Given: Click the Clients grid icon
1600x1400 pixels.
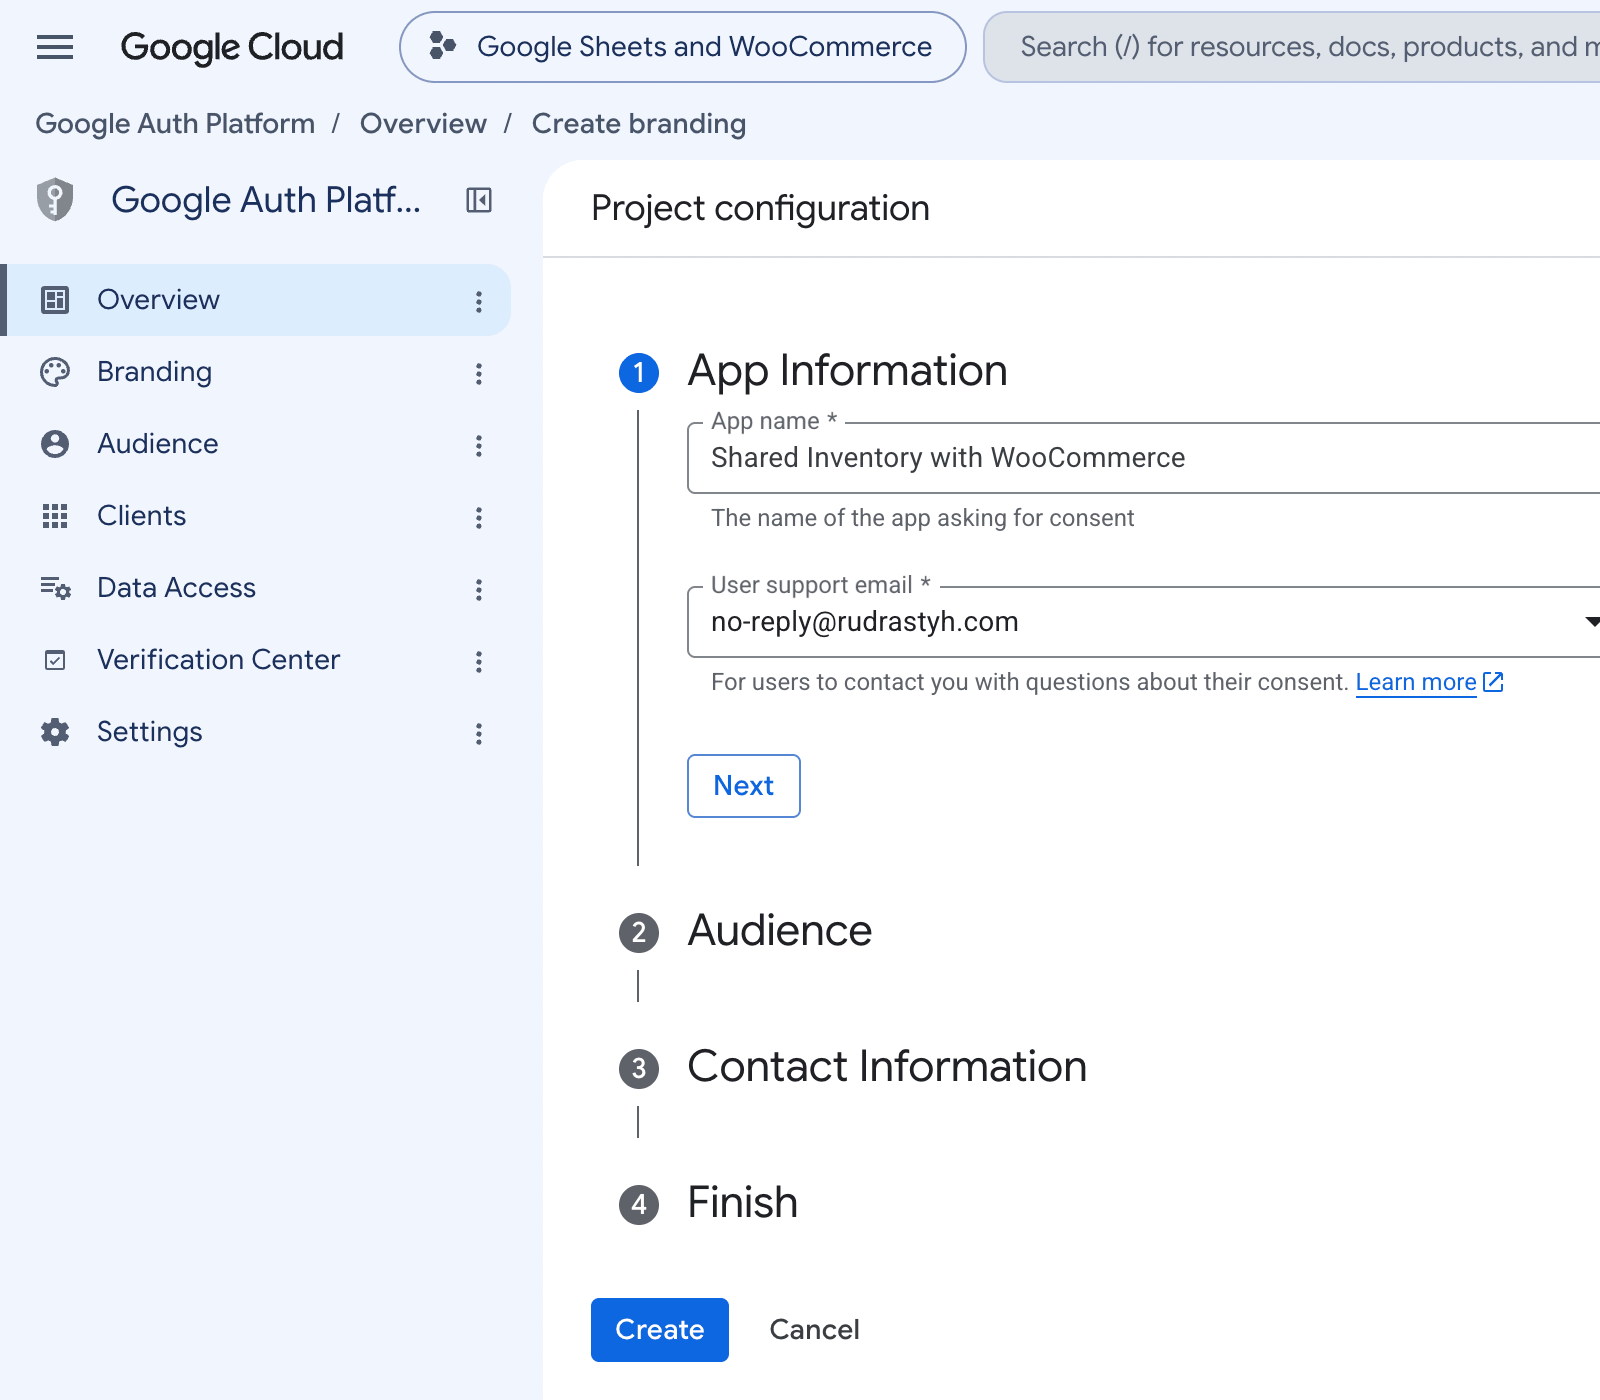Looking at the screenshot, I should point(55,516).
